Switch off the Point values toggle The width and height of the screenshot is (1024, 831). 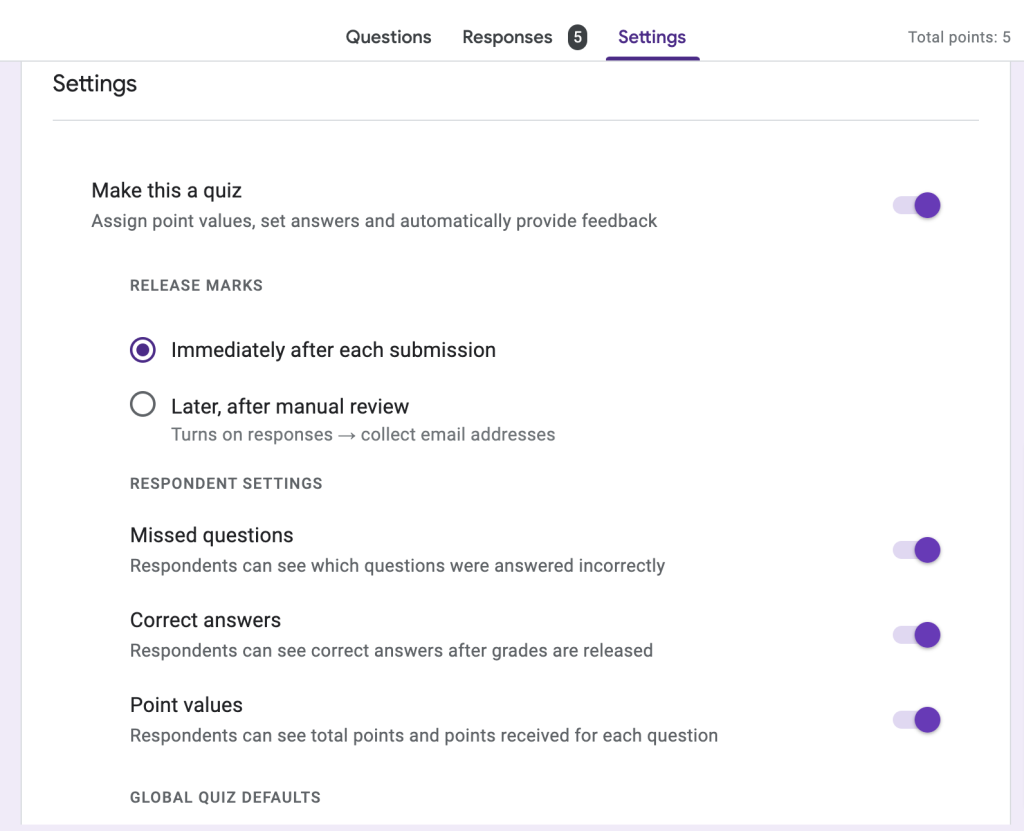[917, 720]
